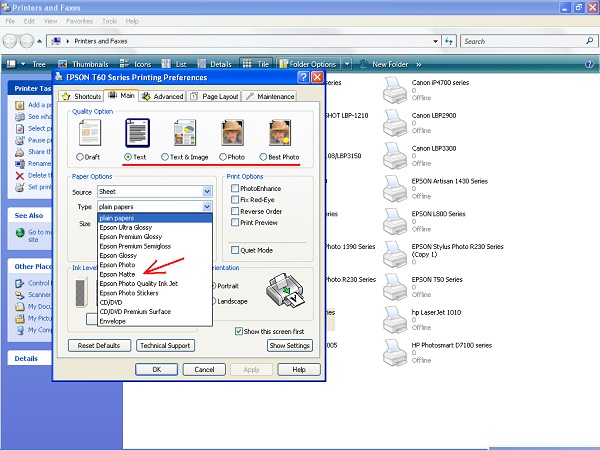600x450 pixels.
Task: Switch to Tree view in toolbar
Action: 39,64
